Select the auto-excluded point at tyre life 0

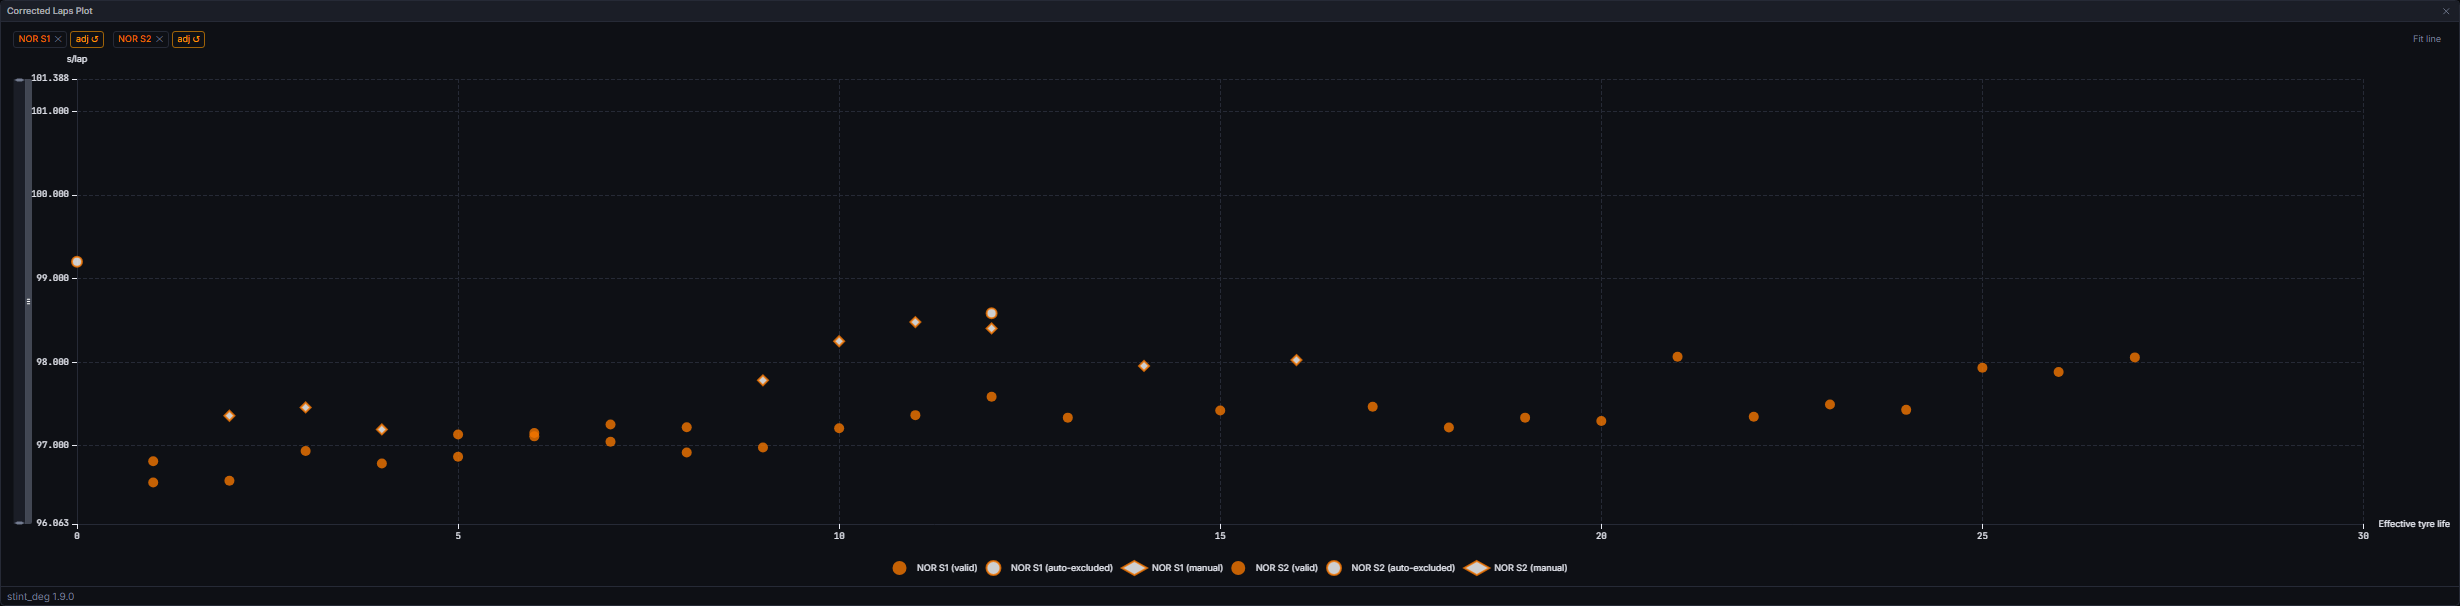click(77, 262)
